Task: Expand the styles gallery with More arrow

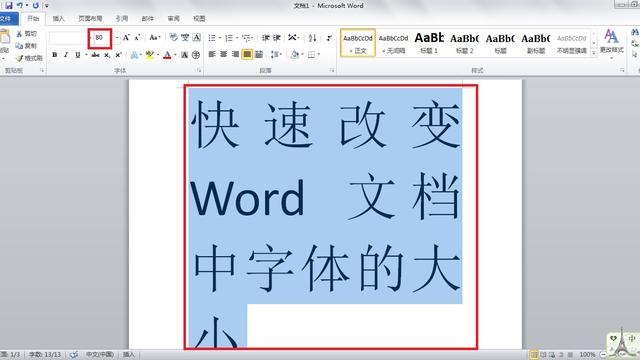Action: tap(594, 53)
